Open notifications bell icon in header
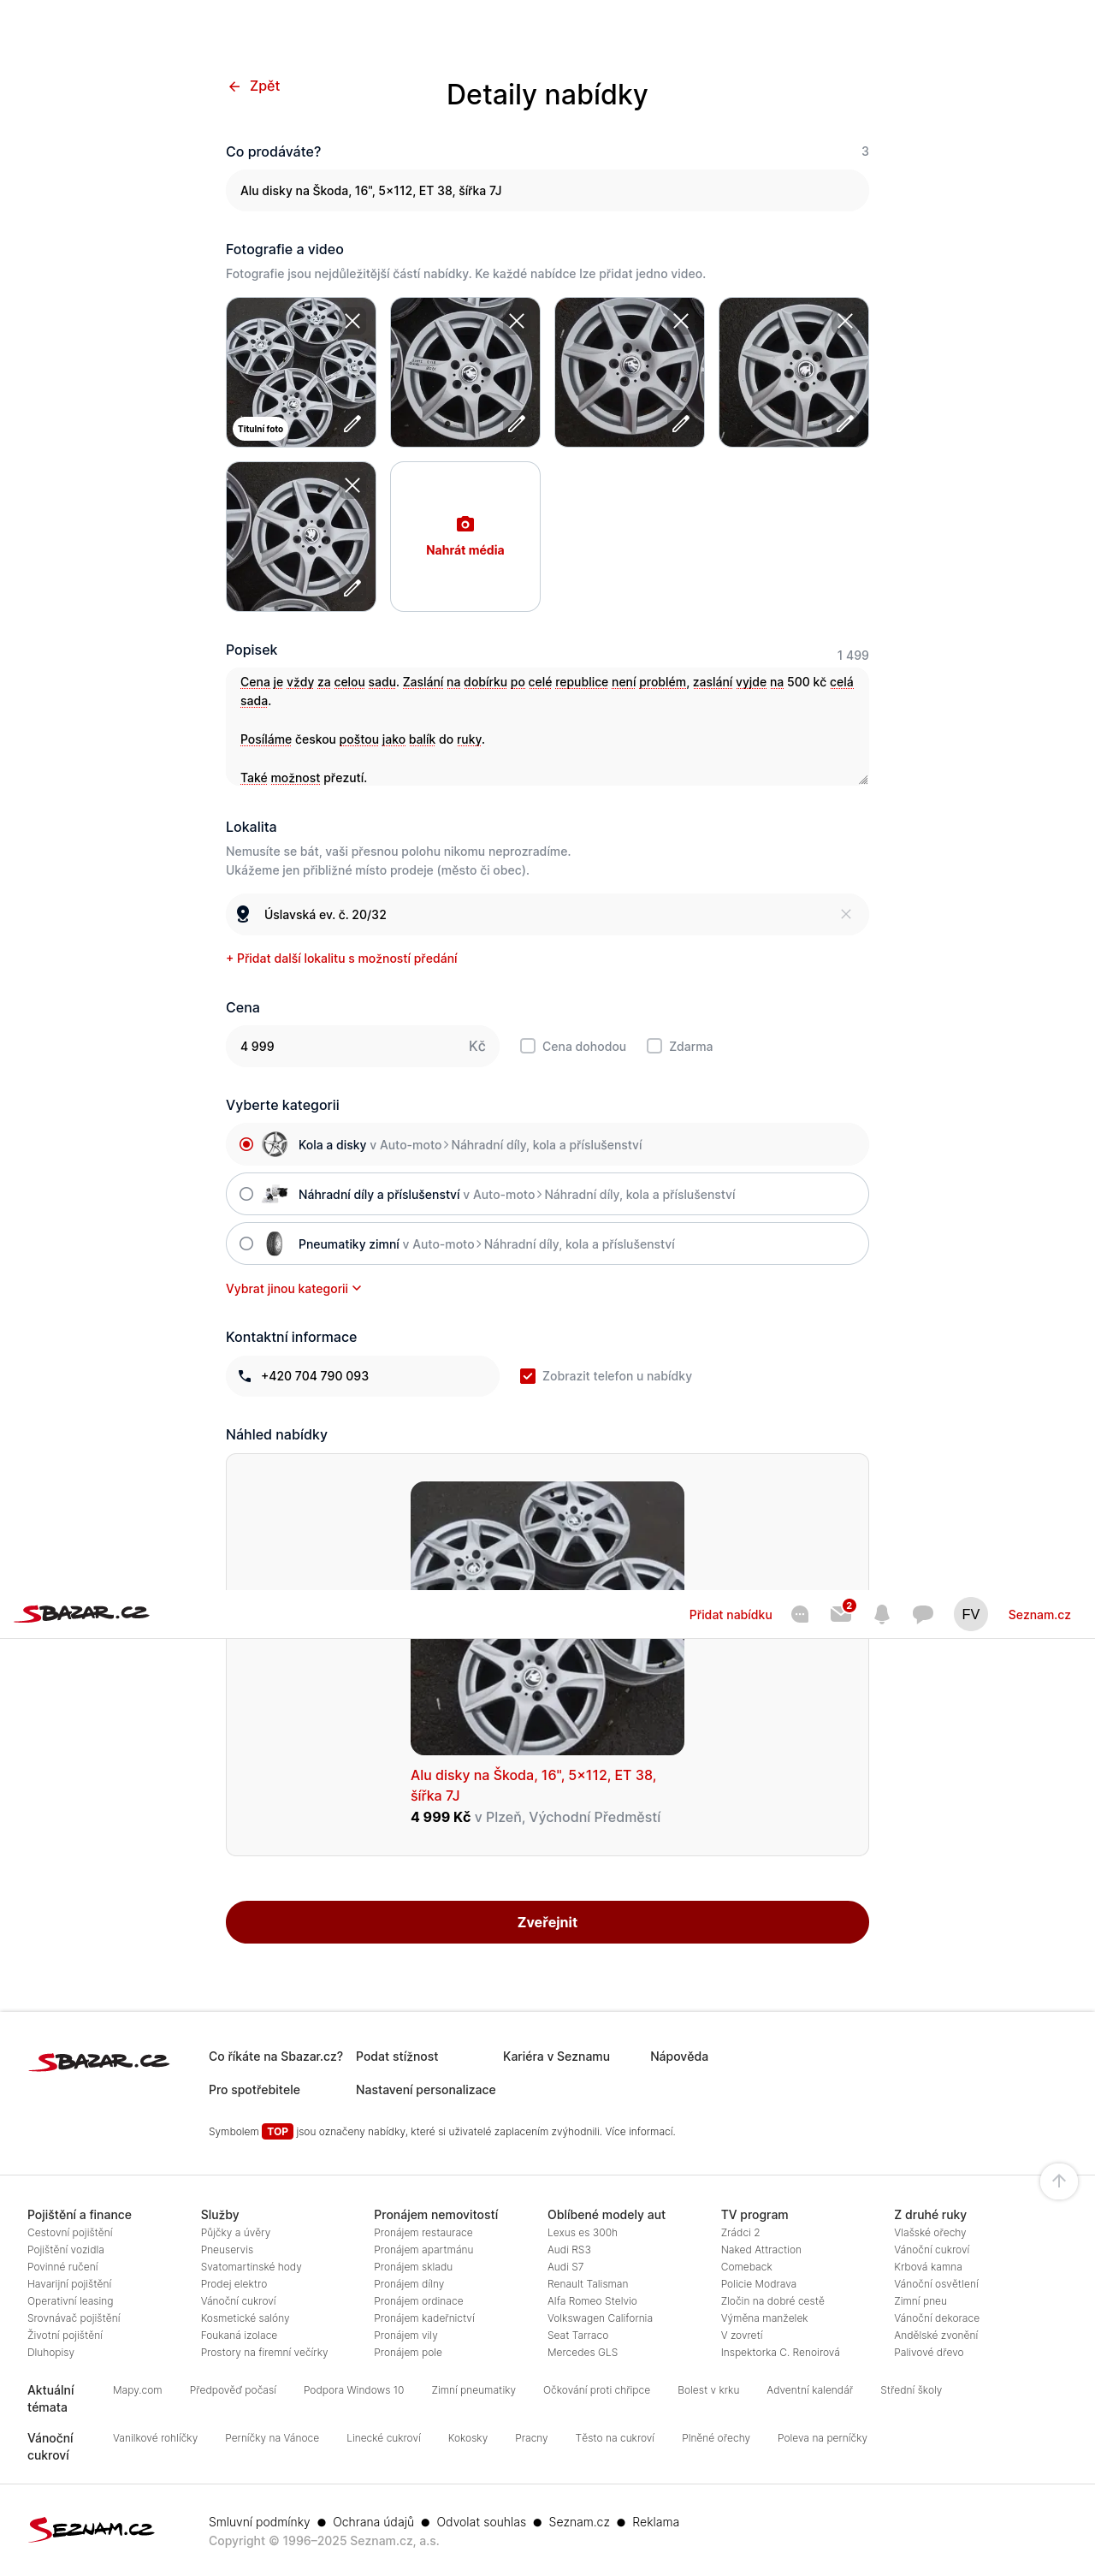The height and width of the screenshot is (2576, 1095). (x=882, y=1614)
